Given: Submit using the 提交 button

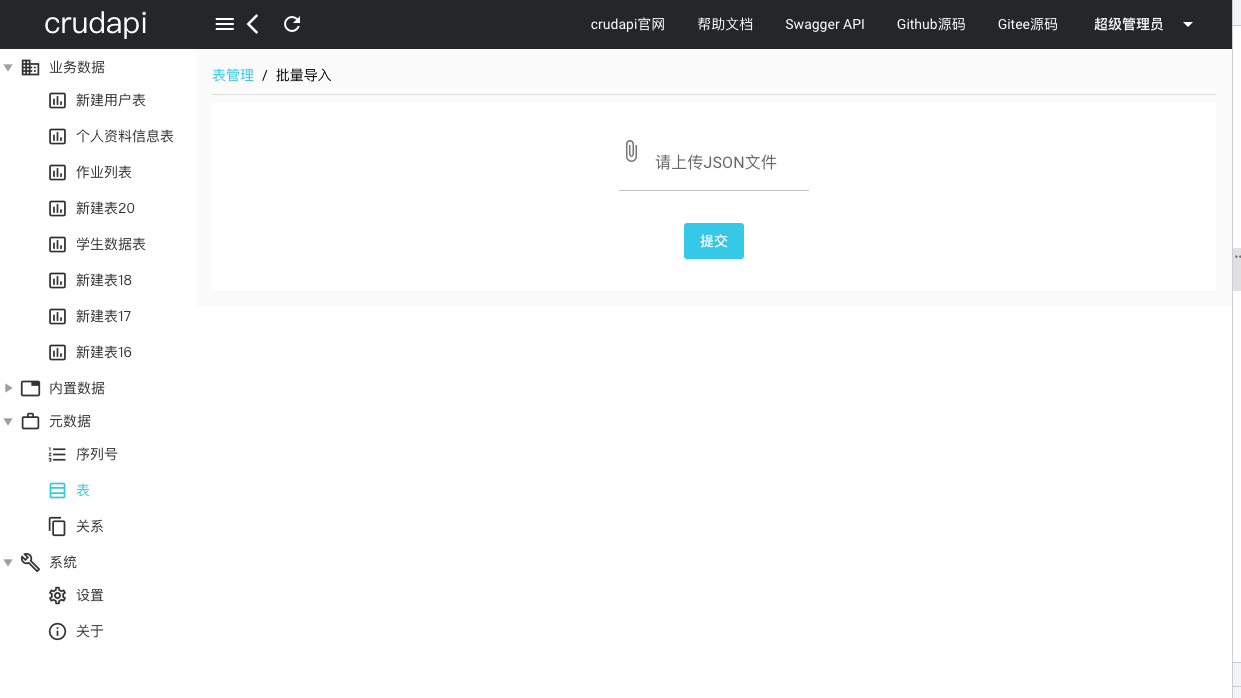Looking at the screenshot, I should [714, 241].
